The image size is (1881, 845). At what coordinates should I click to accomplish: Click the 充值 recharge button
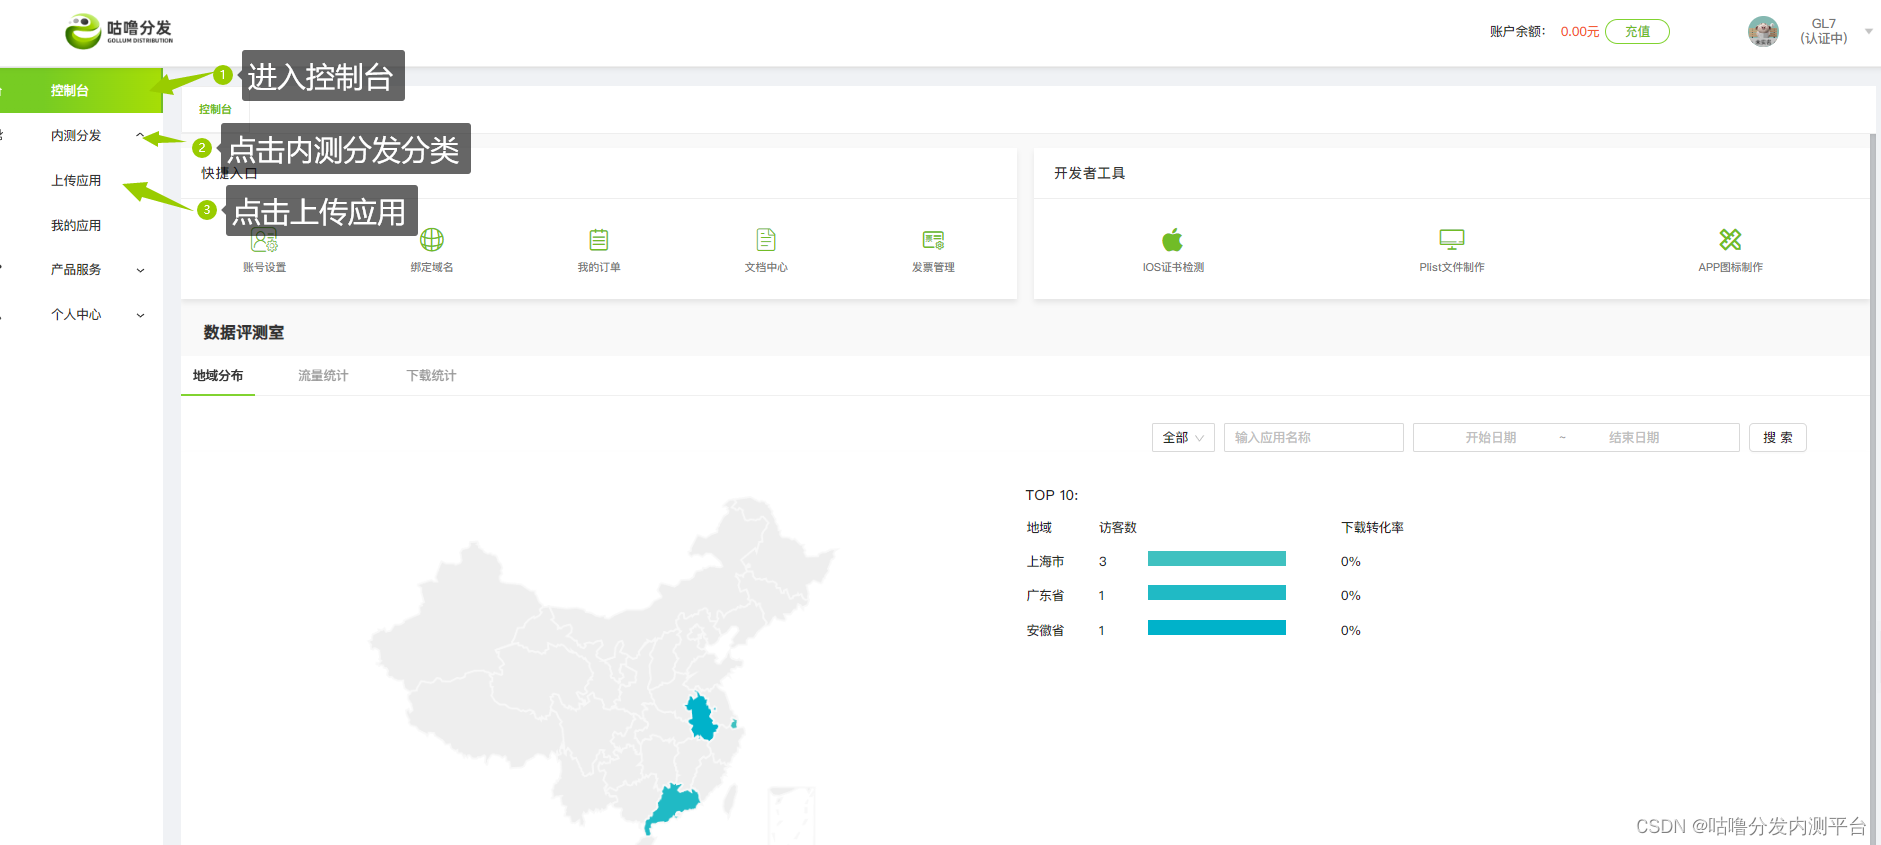[1637, 31]
